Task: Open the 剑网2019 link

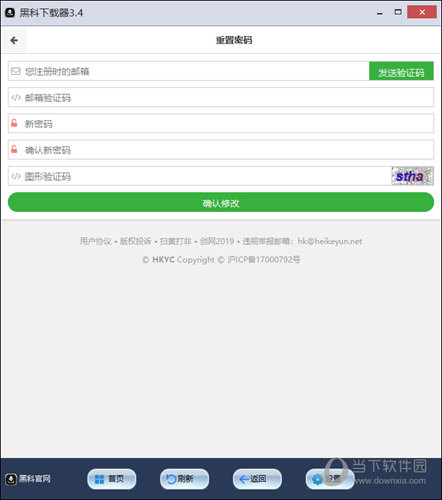Action: coord(217,241)
